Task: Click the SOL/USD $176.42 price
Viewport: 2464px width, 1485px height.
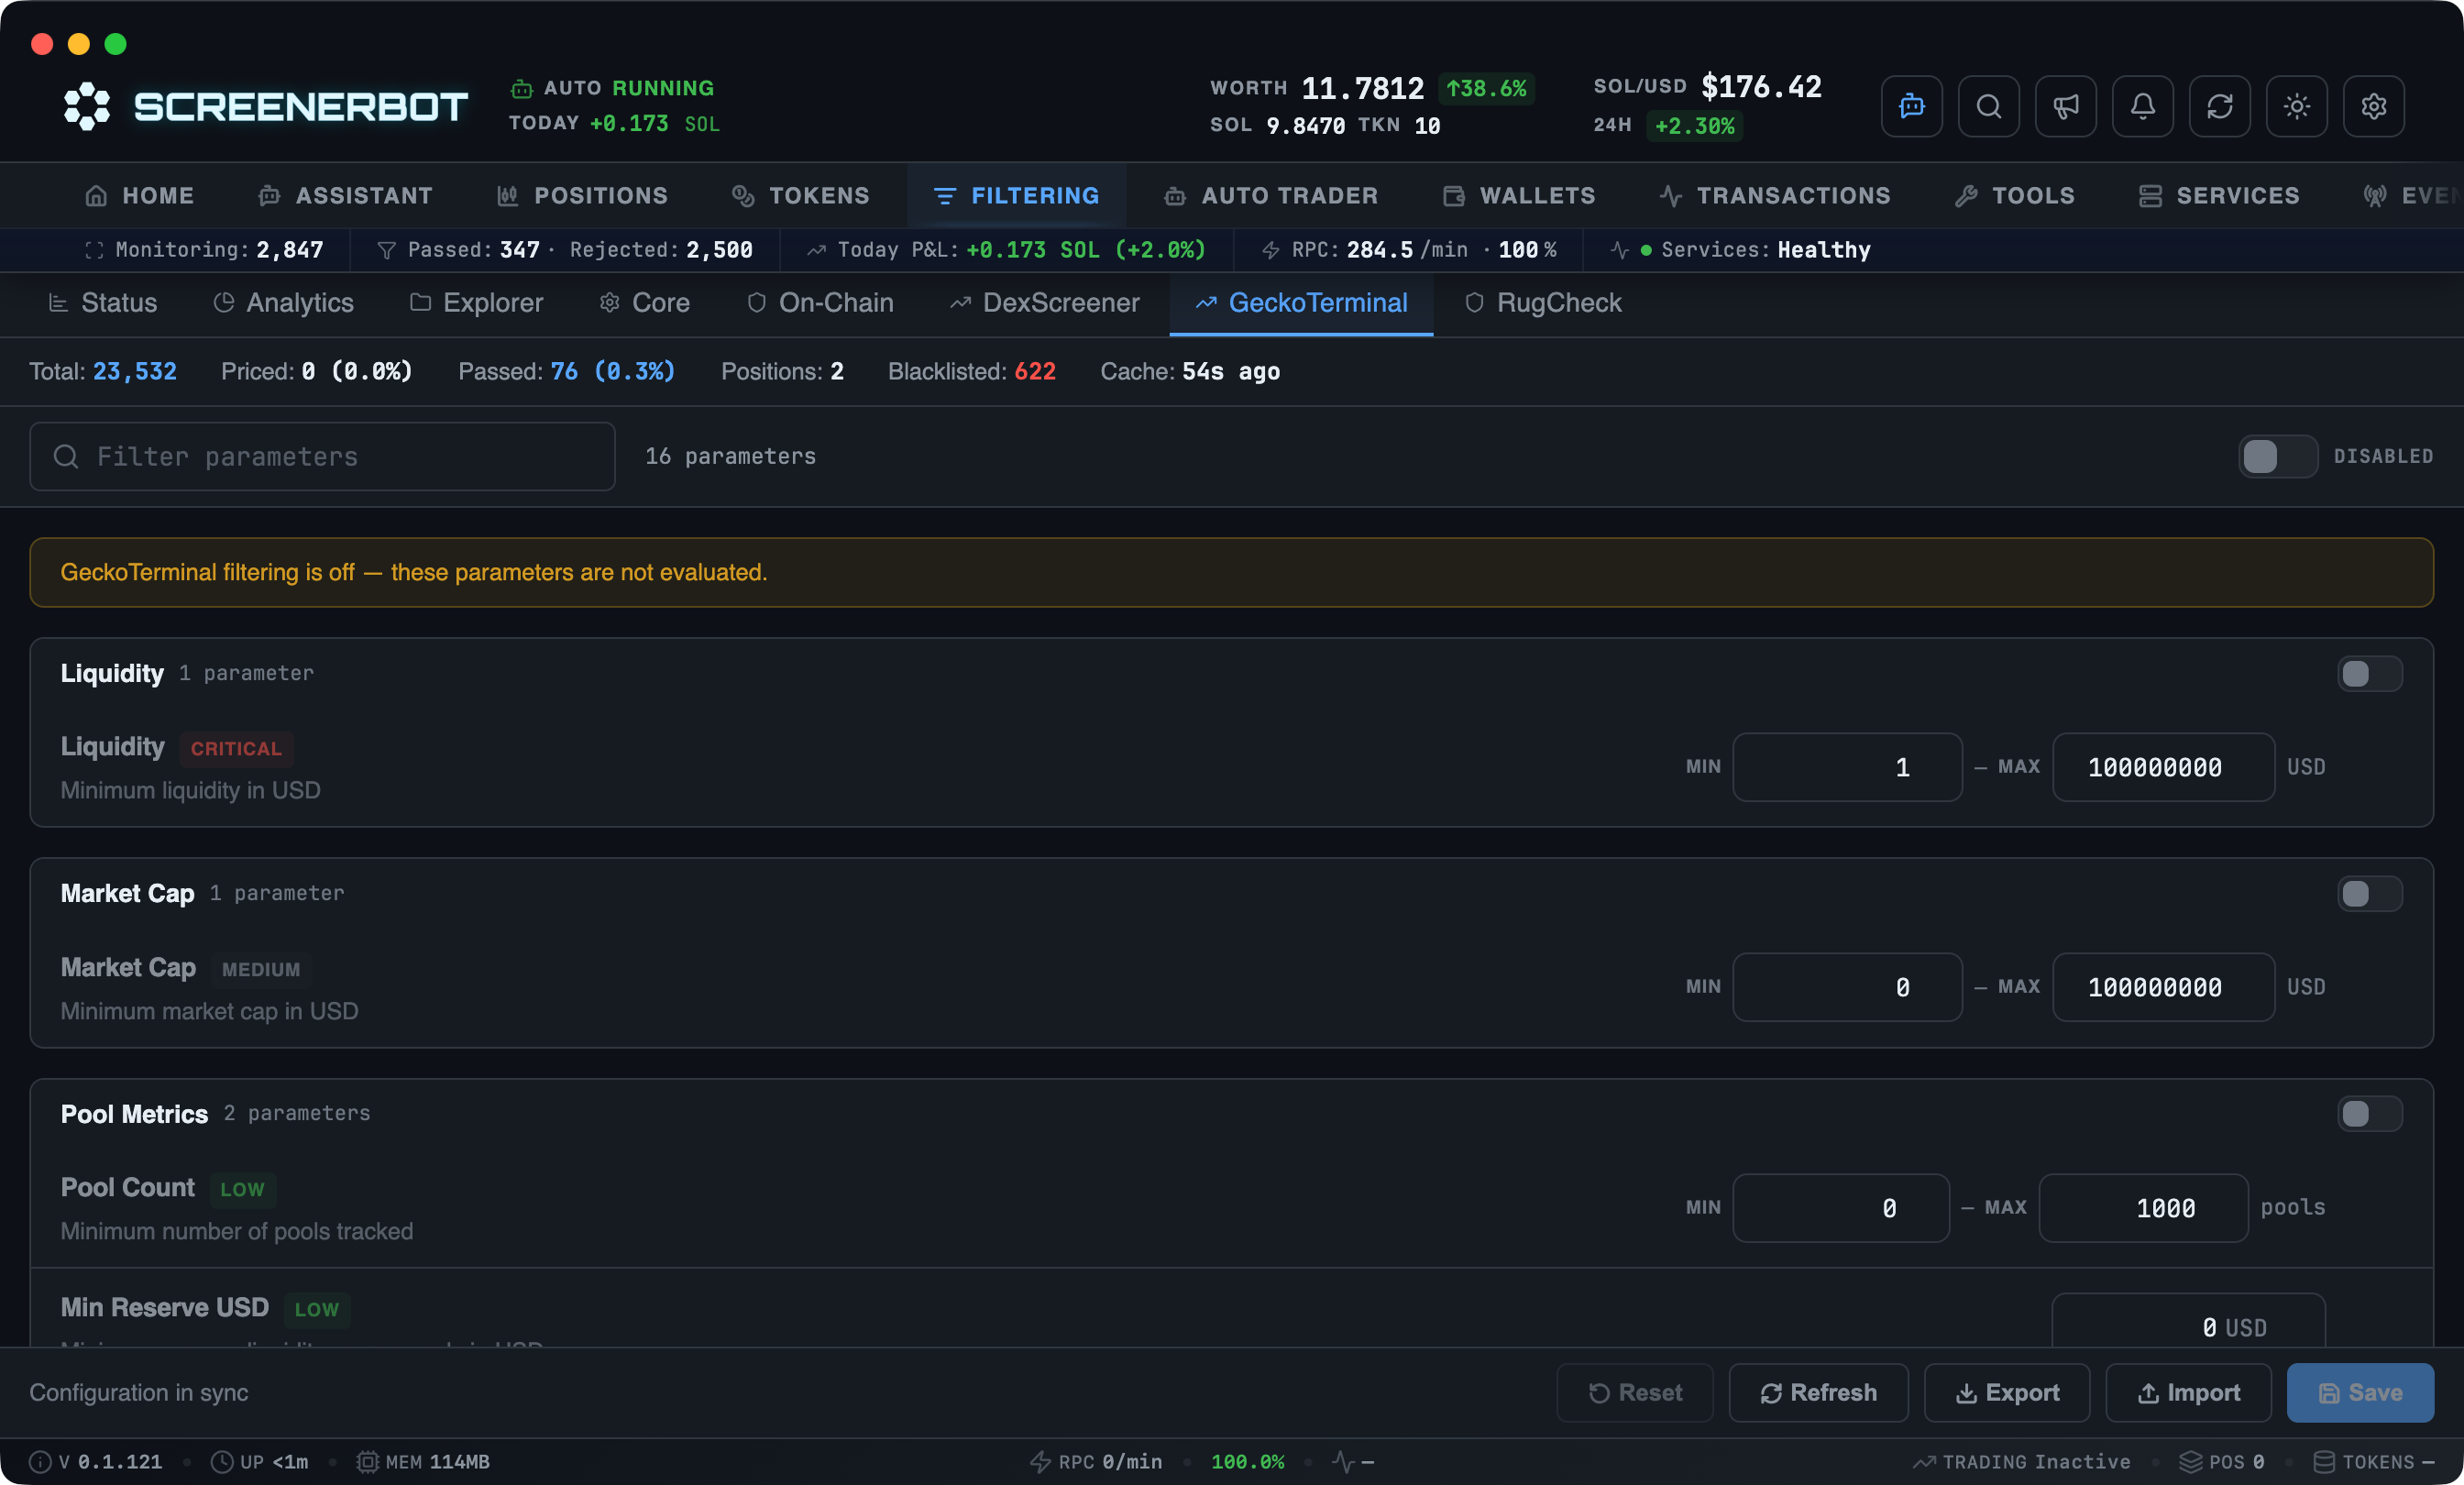Action: 1707,87
